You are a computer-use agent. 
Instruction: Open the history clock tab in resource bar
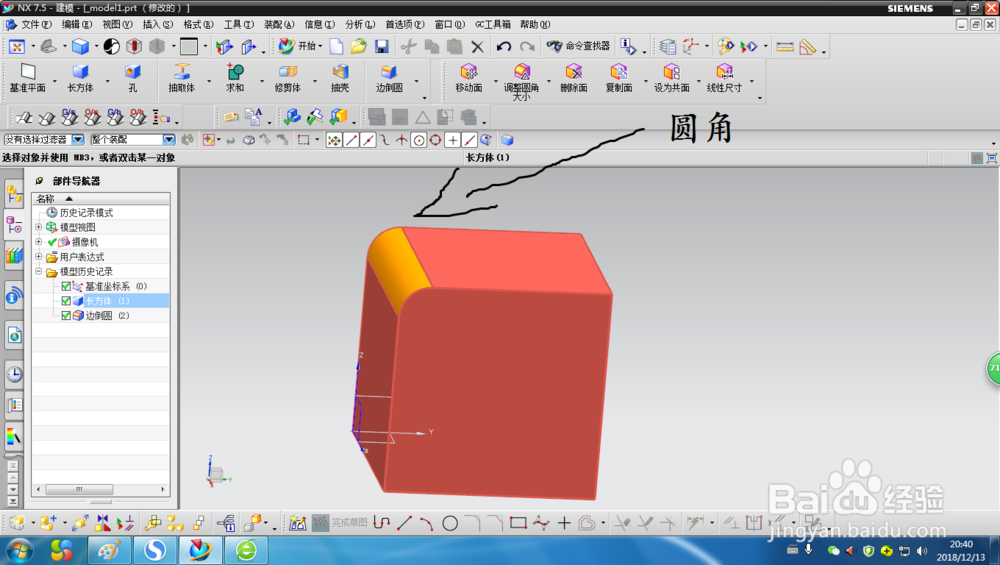pyautogui.click(x=14, y=374)
